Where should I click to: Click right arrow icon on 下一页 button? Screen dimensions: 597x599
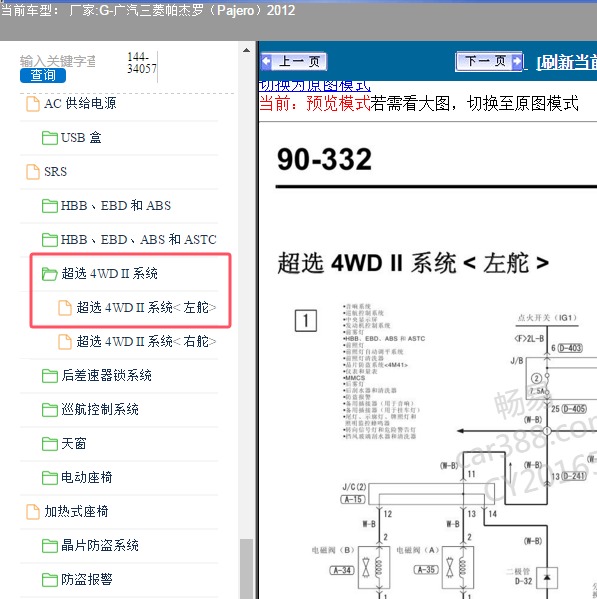tap(516, 61)
